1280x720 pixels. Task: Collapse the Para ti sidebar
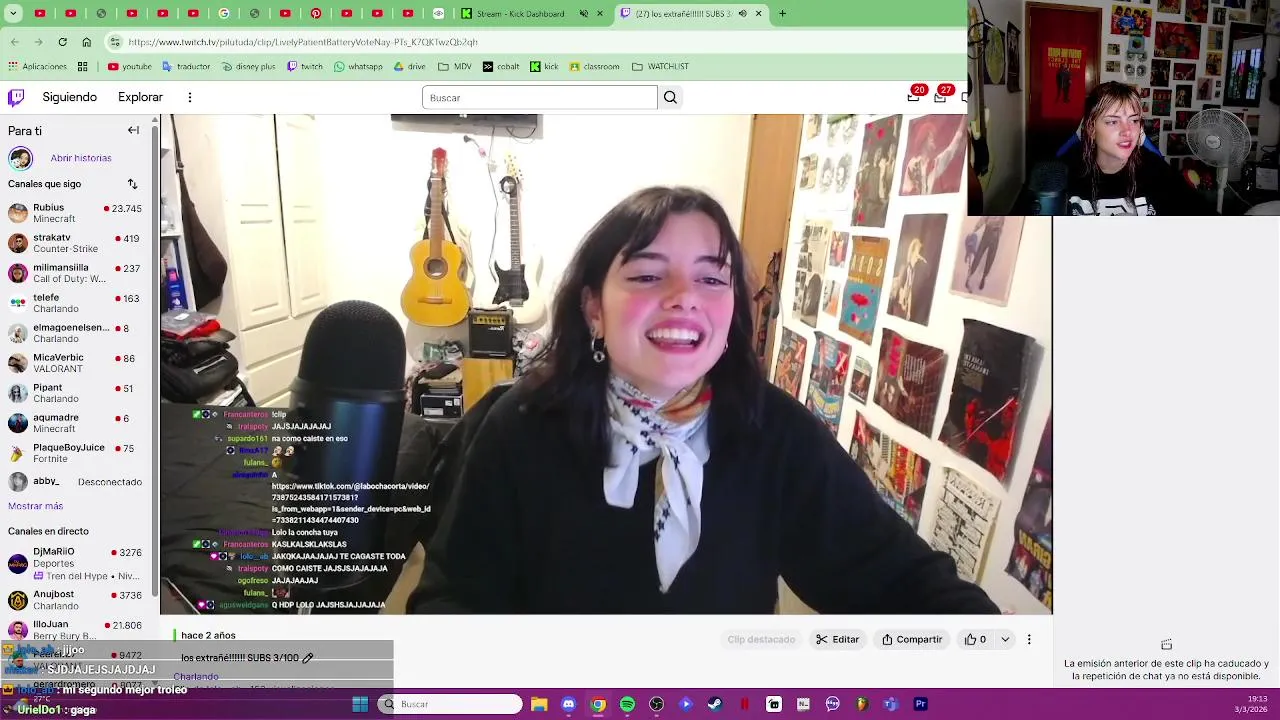(133, 131)
